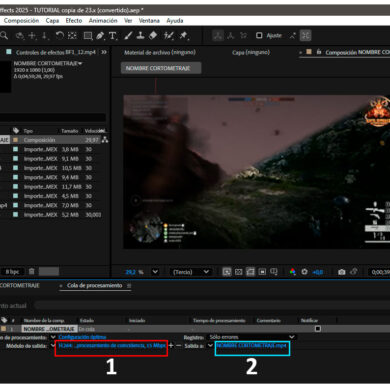Click the 8 bpc color depth button
This screenshot has width=390, height=390.
point(12,272)
